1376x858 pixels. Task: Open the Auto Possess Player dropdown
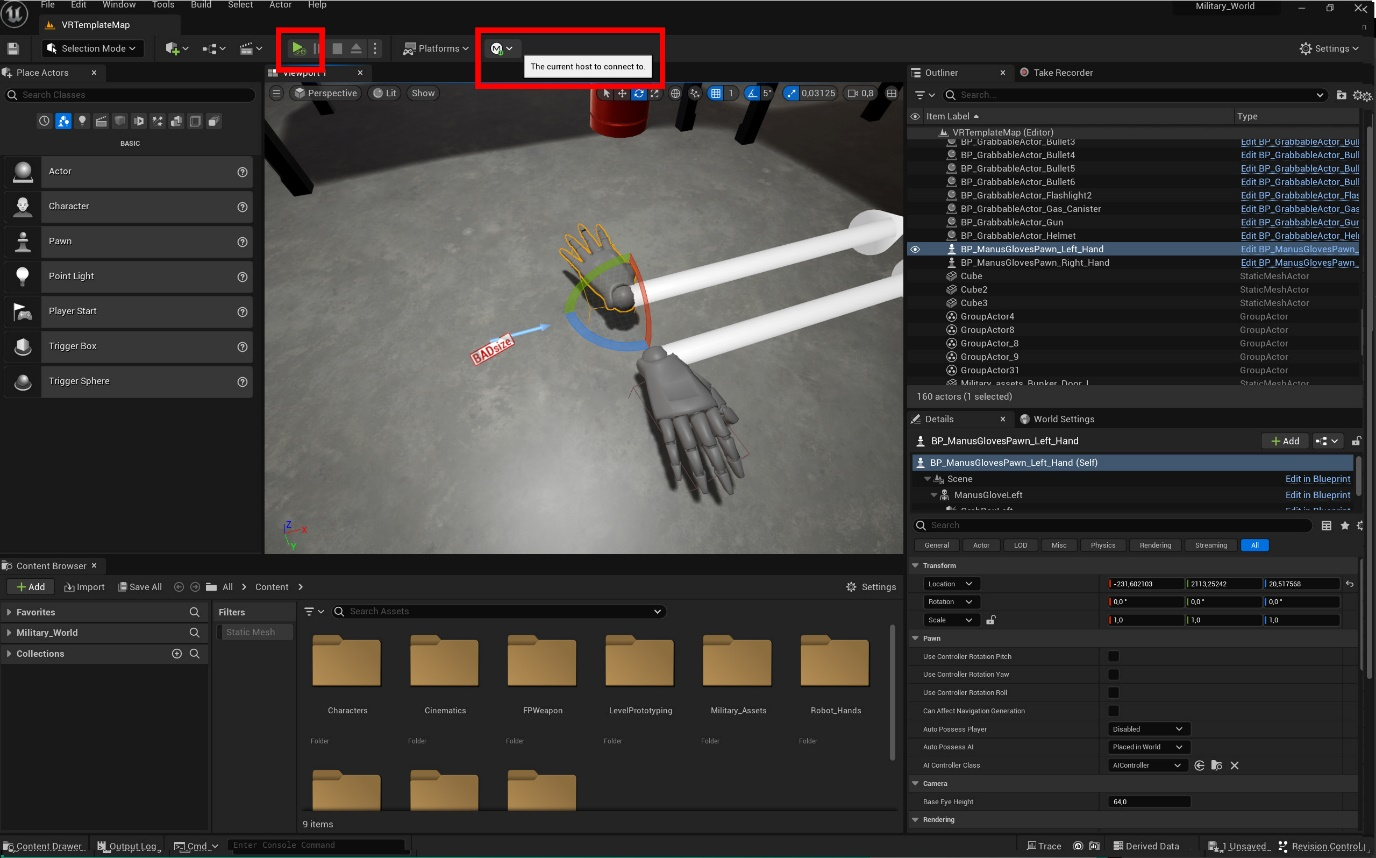(x=1148, y=729)
